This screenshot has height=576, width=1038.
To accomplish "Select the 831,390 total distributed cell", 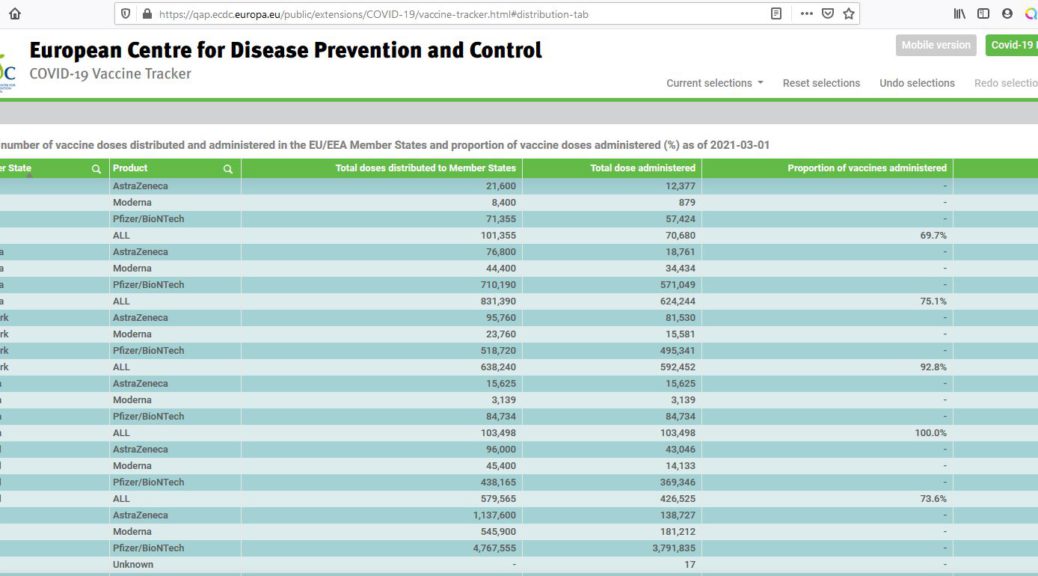I will (x=382, y=301).
